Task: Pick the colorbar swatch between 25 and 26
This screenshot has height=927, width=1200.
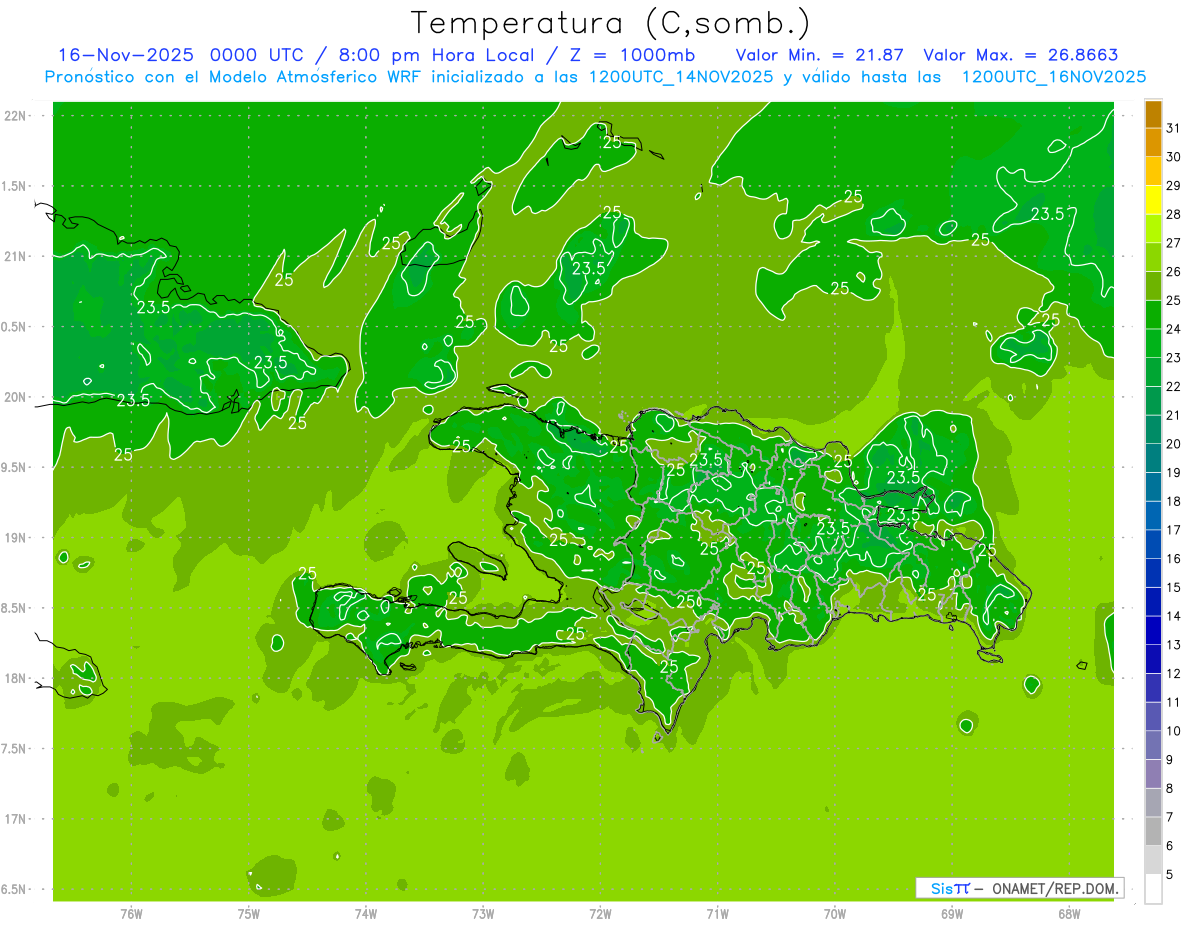Action: (1153, 286)
